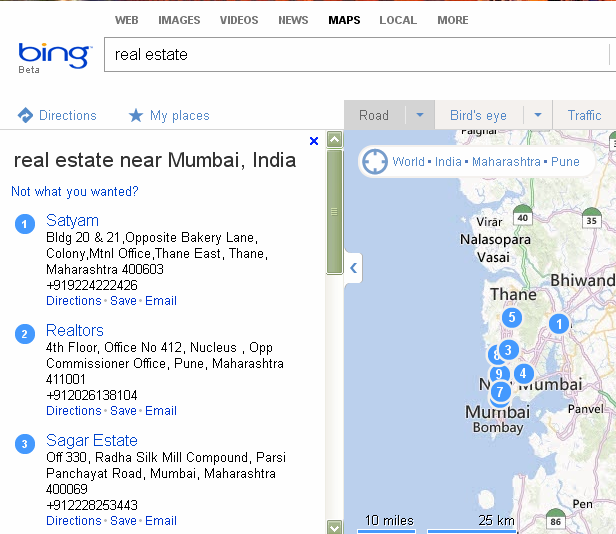Click the Nalasopara label on map
Viewport: 616px width, 534px height.
pyautogui.click(x=495, y=239)
